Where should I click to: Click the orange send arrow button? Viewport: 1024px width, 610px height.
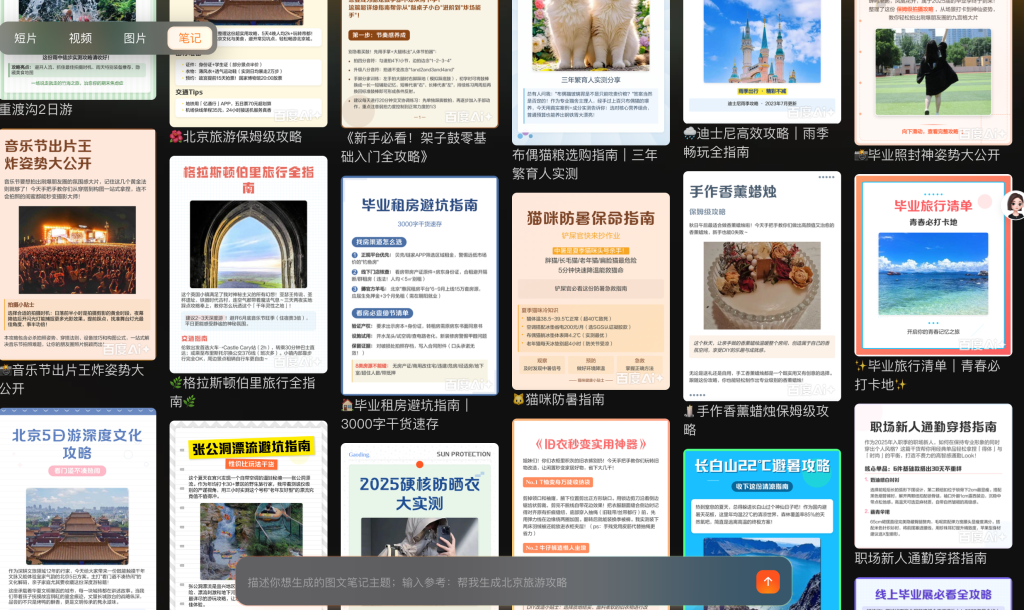[x=767, y=582]
